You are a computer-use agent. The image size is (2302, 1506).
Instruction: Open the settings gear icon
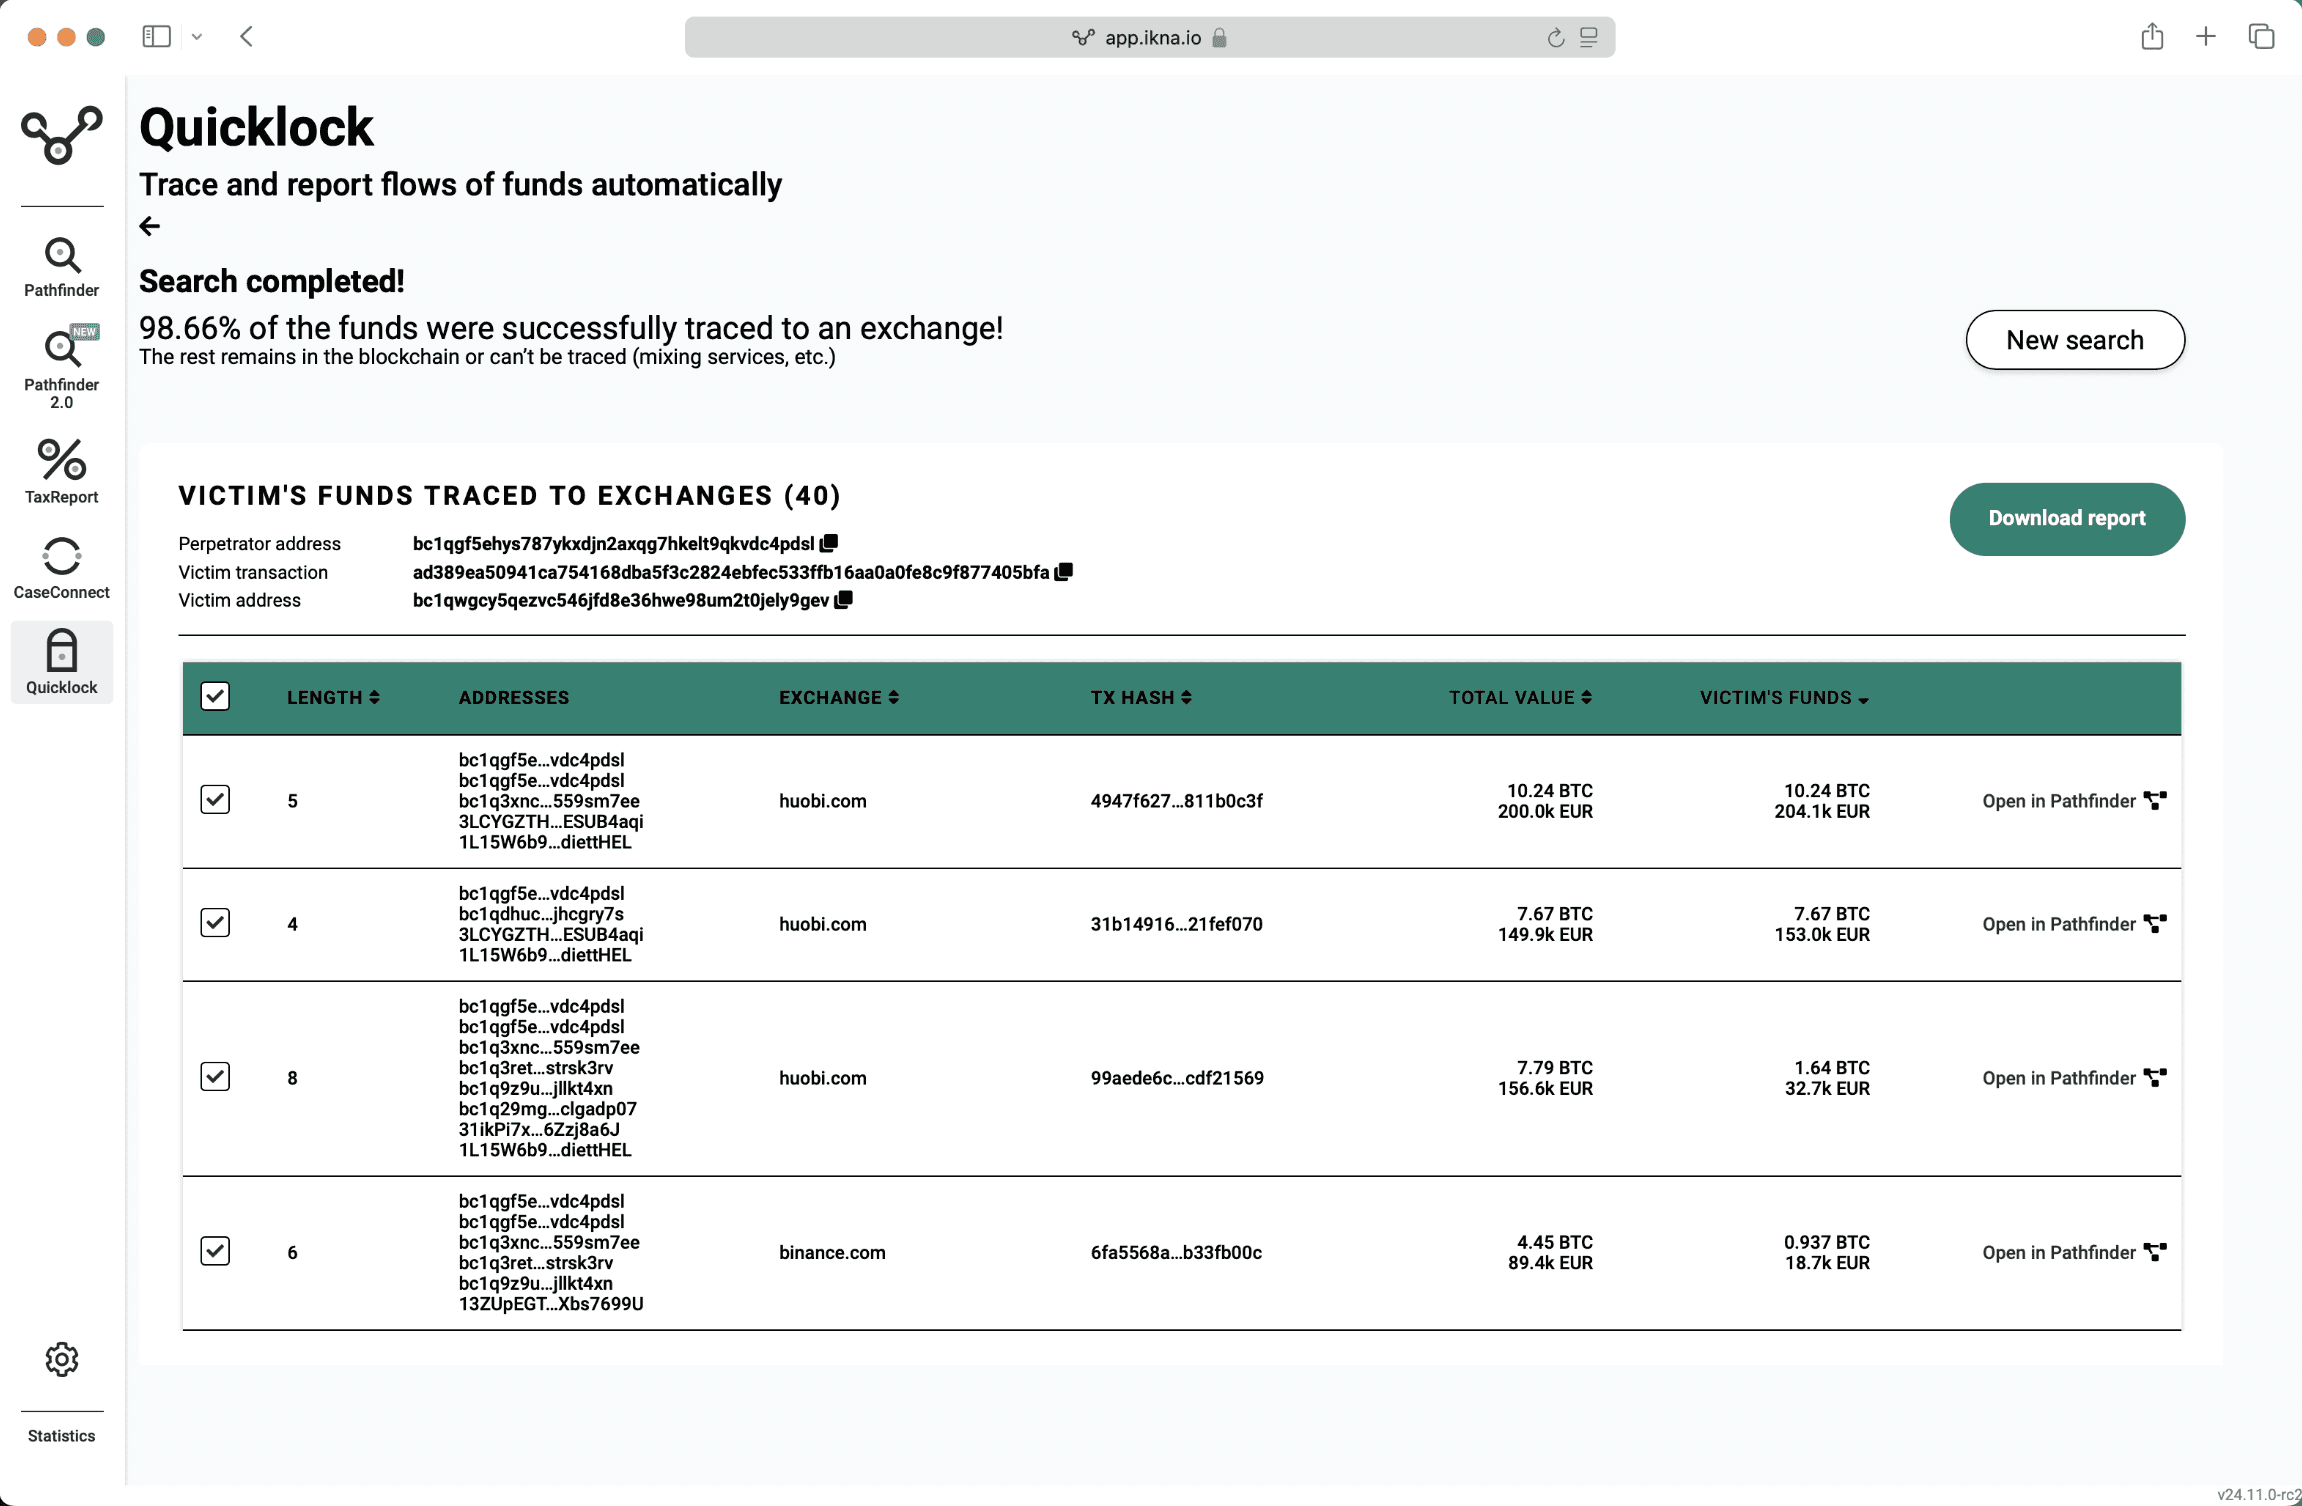tap(61, 1359)
